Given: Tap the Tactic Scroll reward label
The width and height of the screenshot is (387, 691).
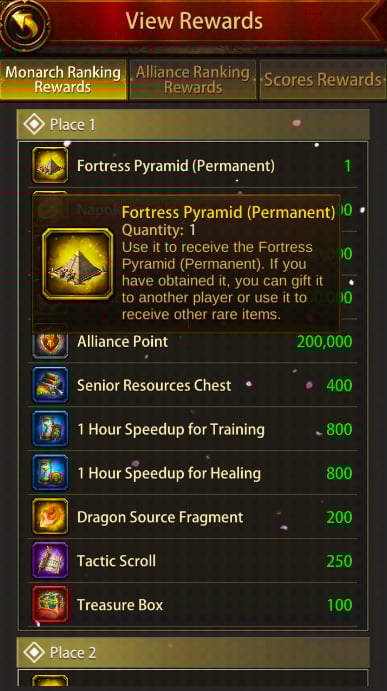Looking at the screenshot, I should 116,561.
